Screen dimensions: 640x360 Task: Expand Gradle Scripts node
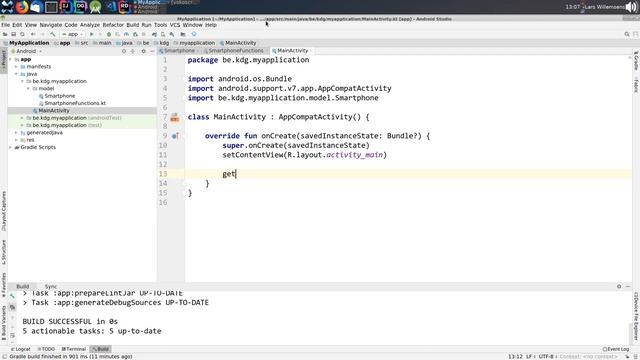11,147
